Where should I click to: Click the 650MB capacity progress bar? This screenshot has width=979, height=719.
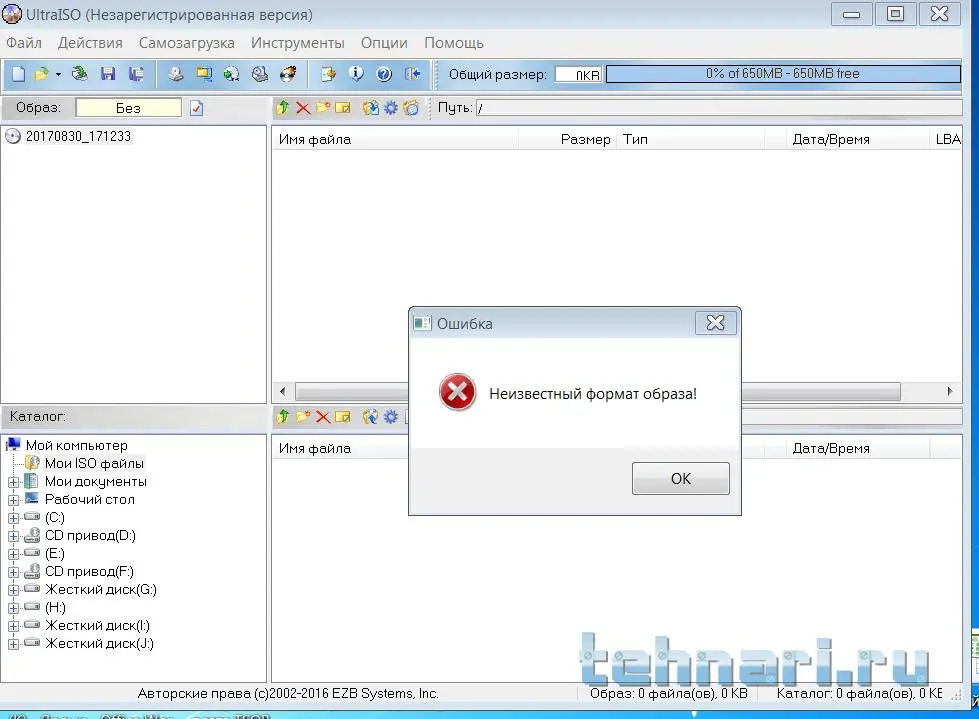(x=783, y=74)
